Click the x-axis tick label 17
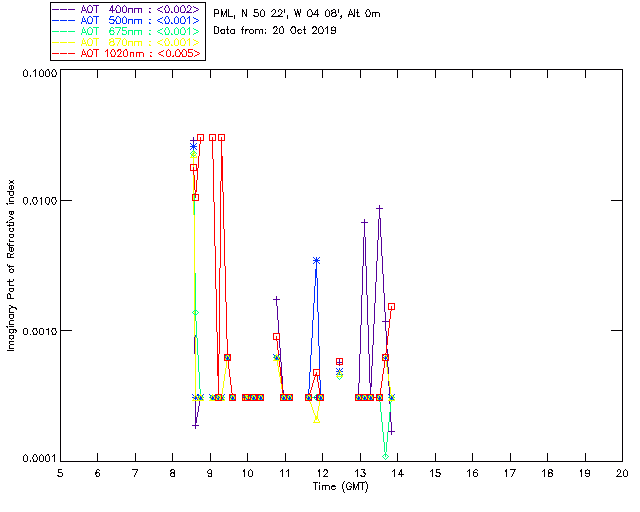 tap(510, 474)
